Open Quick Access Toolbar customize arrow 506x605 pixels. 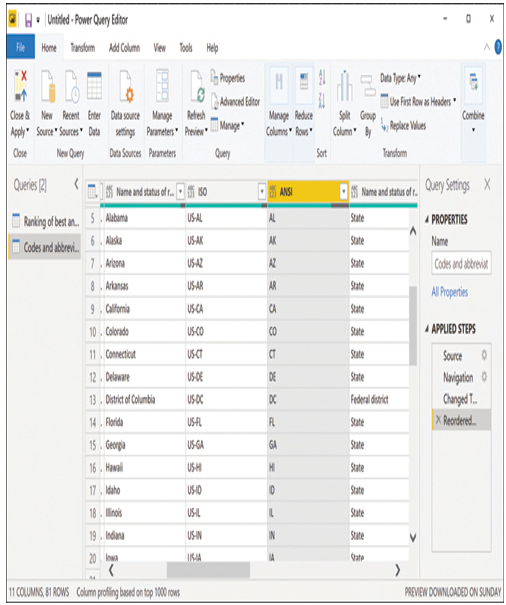(x=38, y=20)
